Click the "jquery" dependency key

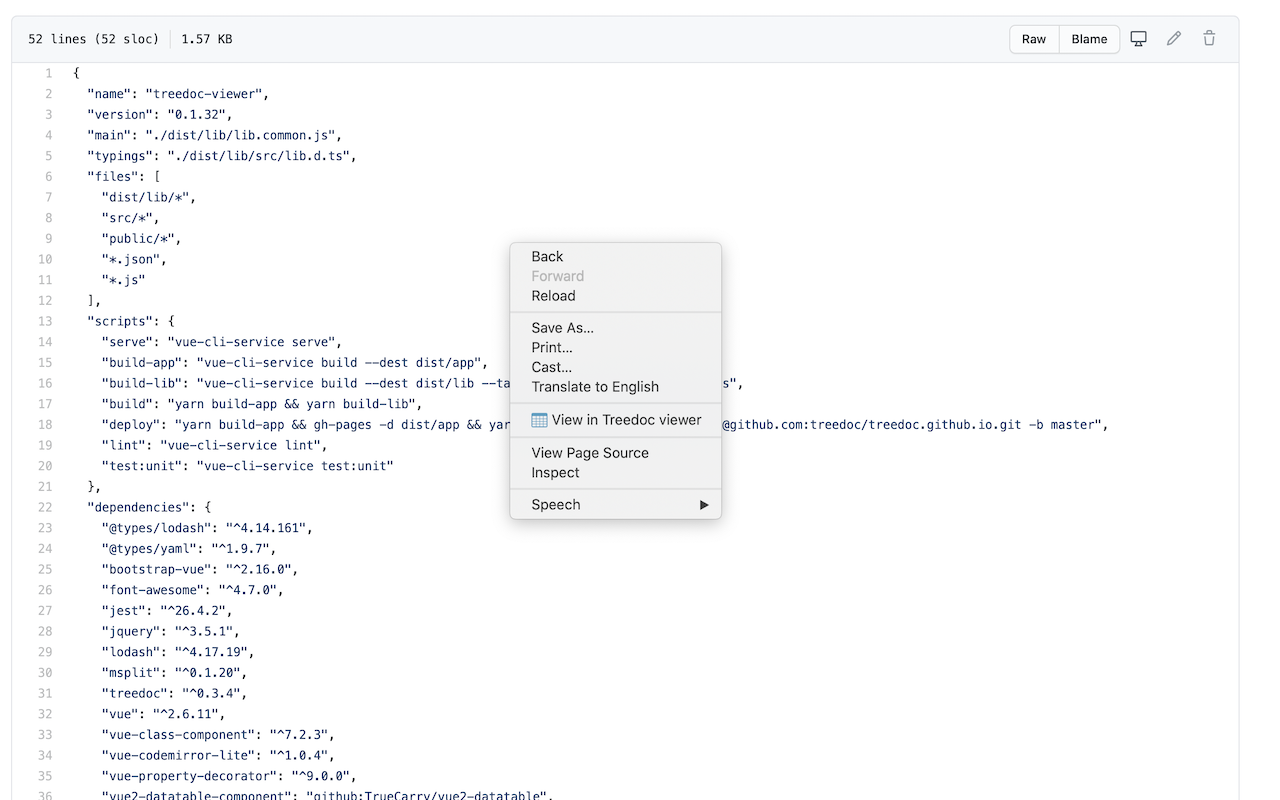(x=130, y=631)
